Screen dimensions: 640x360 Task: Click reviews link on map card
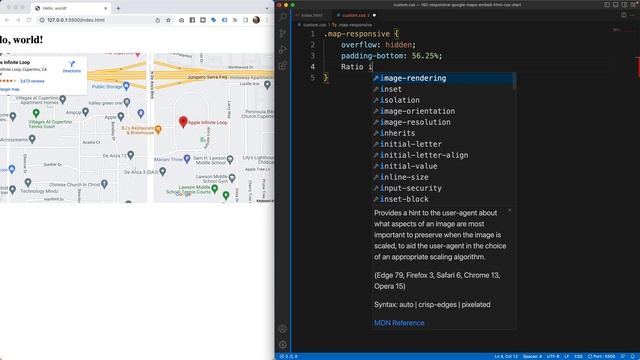32,81
